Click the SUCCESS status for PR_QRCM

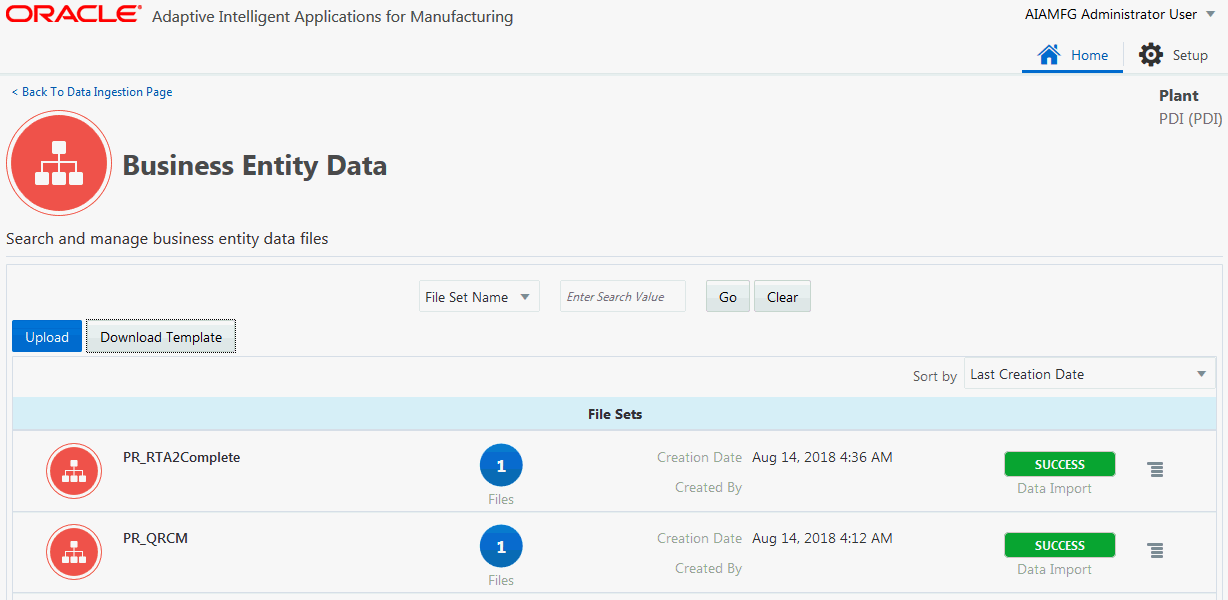coord(1060,545)
